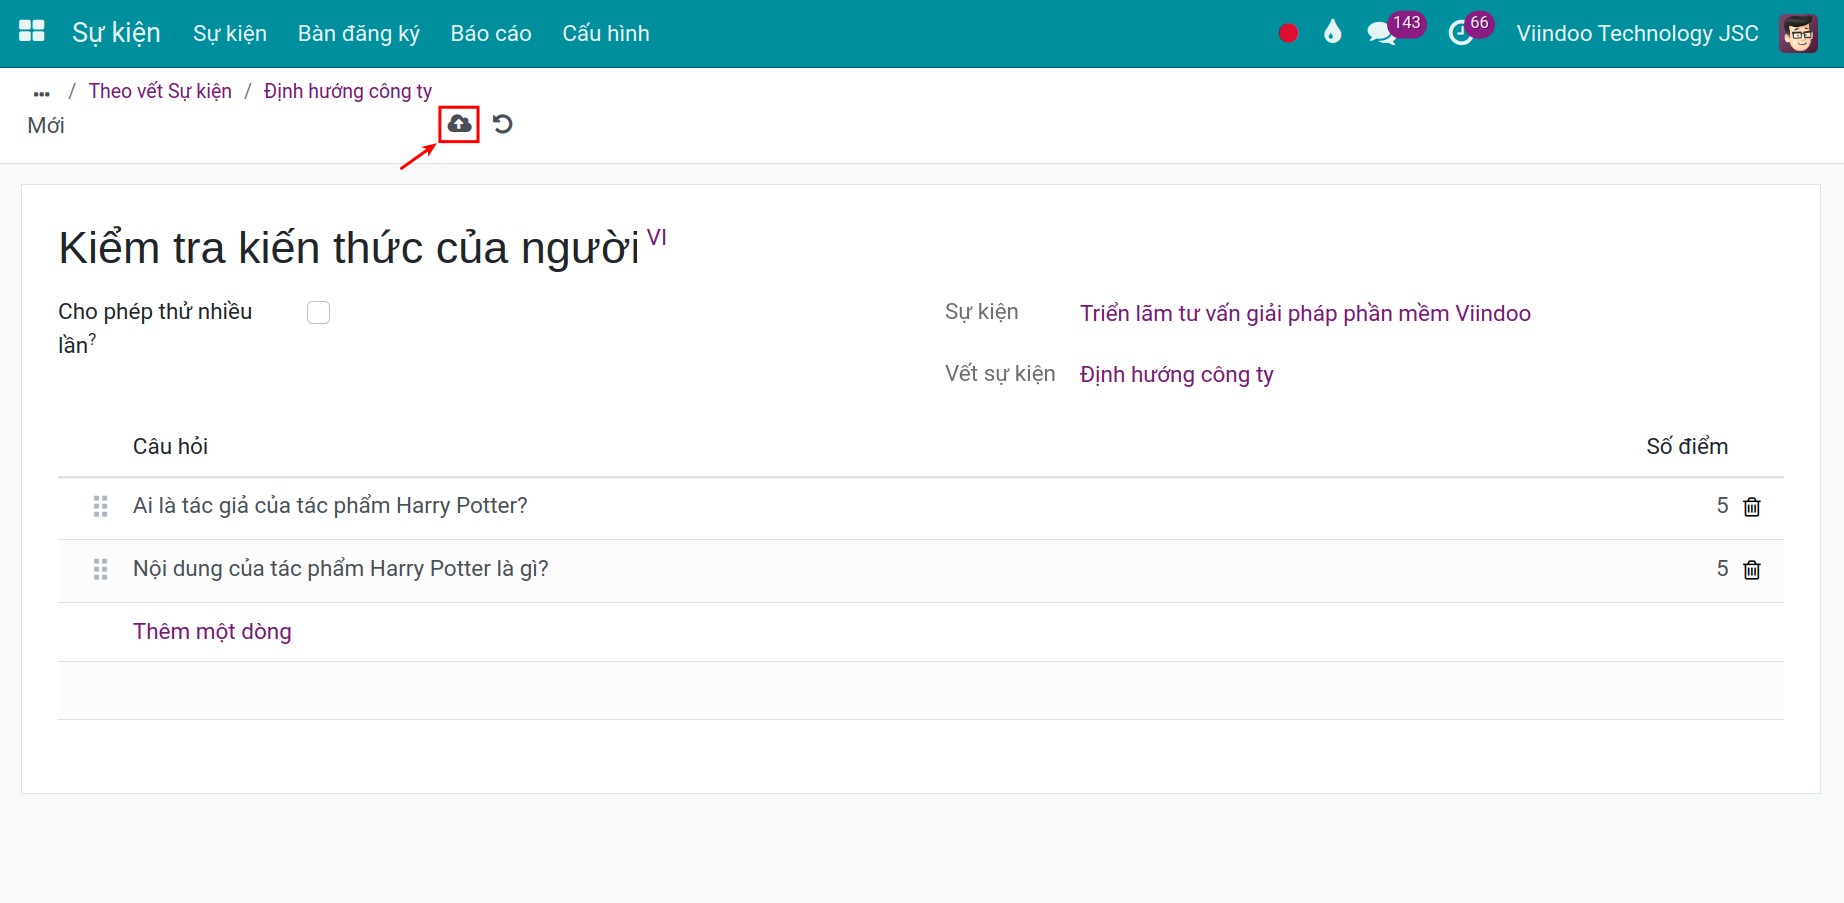Open the Vết sự kiện field value
Screen dimensions: 1844x903
(1177, 374)
